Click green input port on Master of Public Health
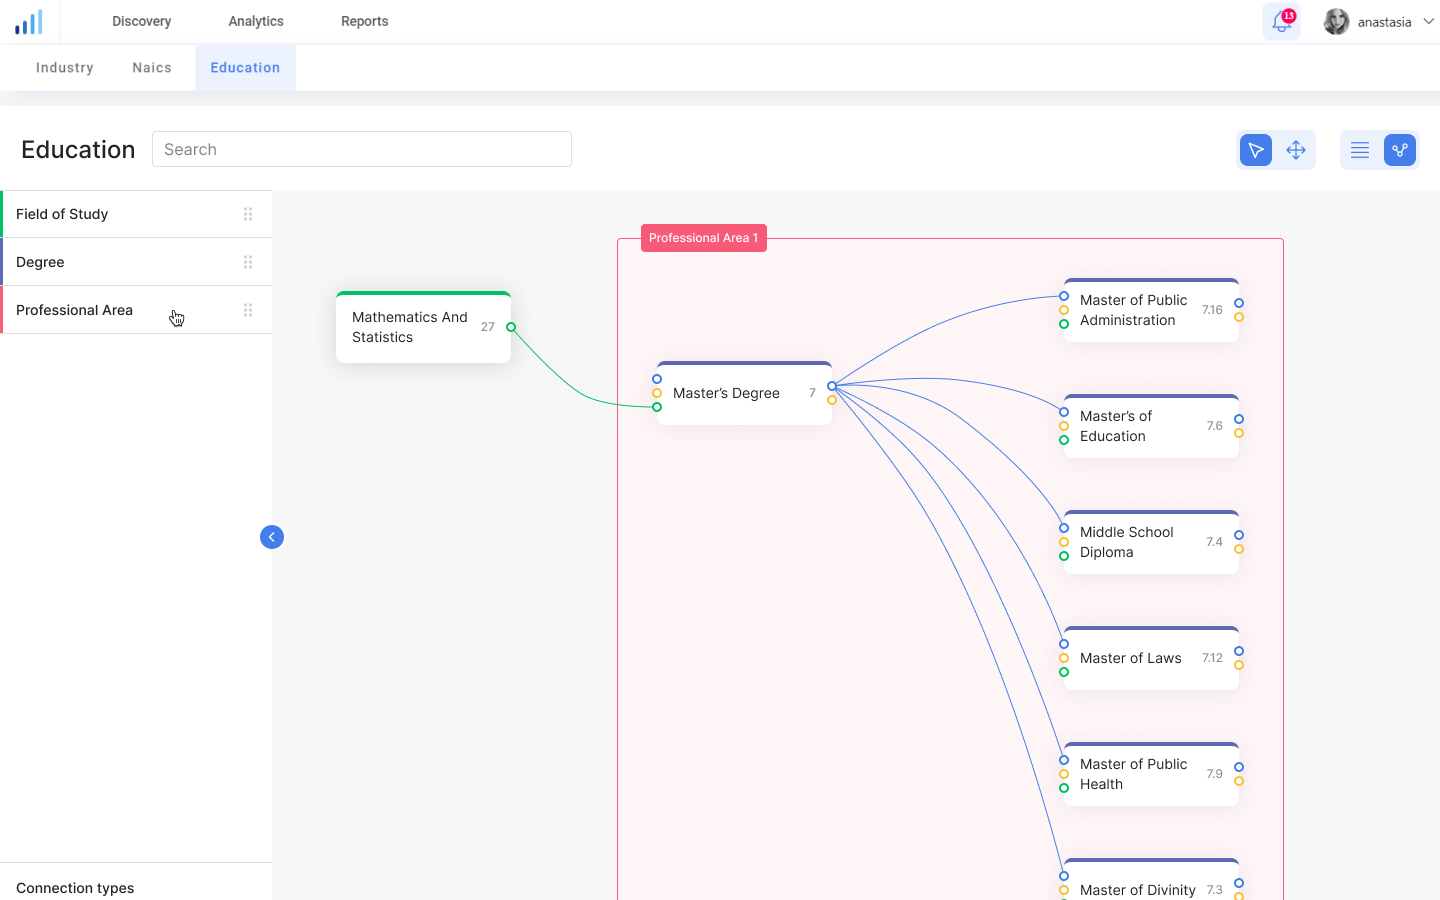 [x=1064, y=788]
